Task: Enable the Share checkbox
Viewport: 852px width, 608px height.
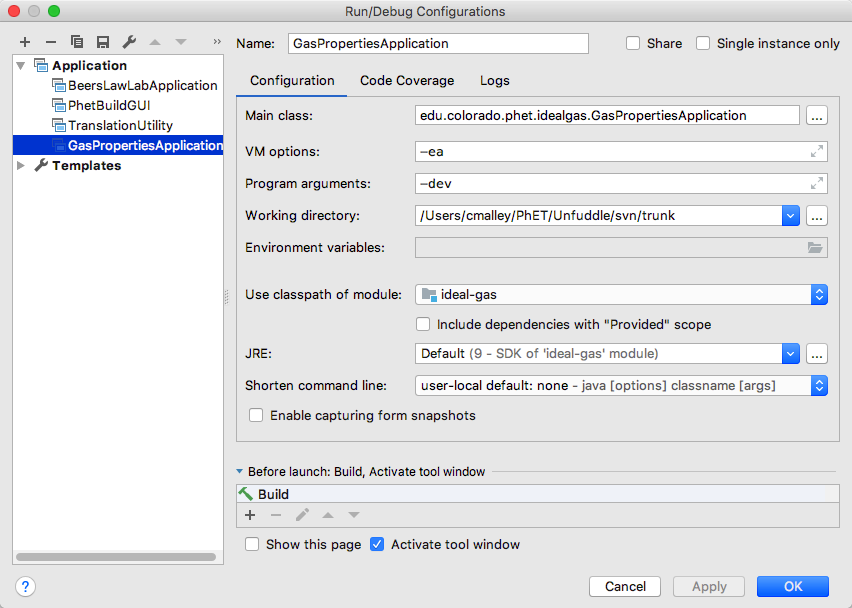Action: pyautogui.click(x=631, y=43)
